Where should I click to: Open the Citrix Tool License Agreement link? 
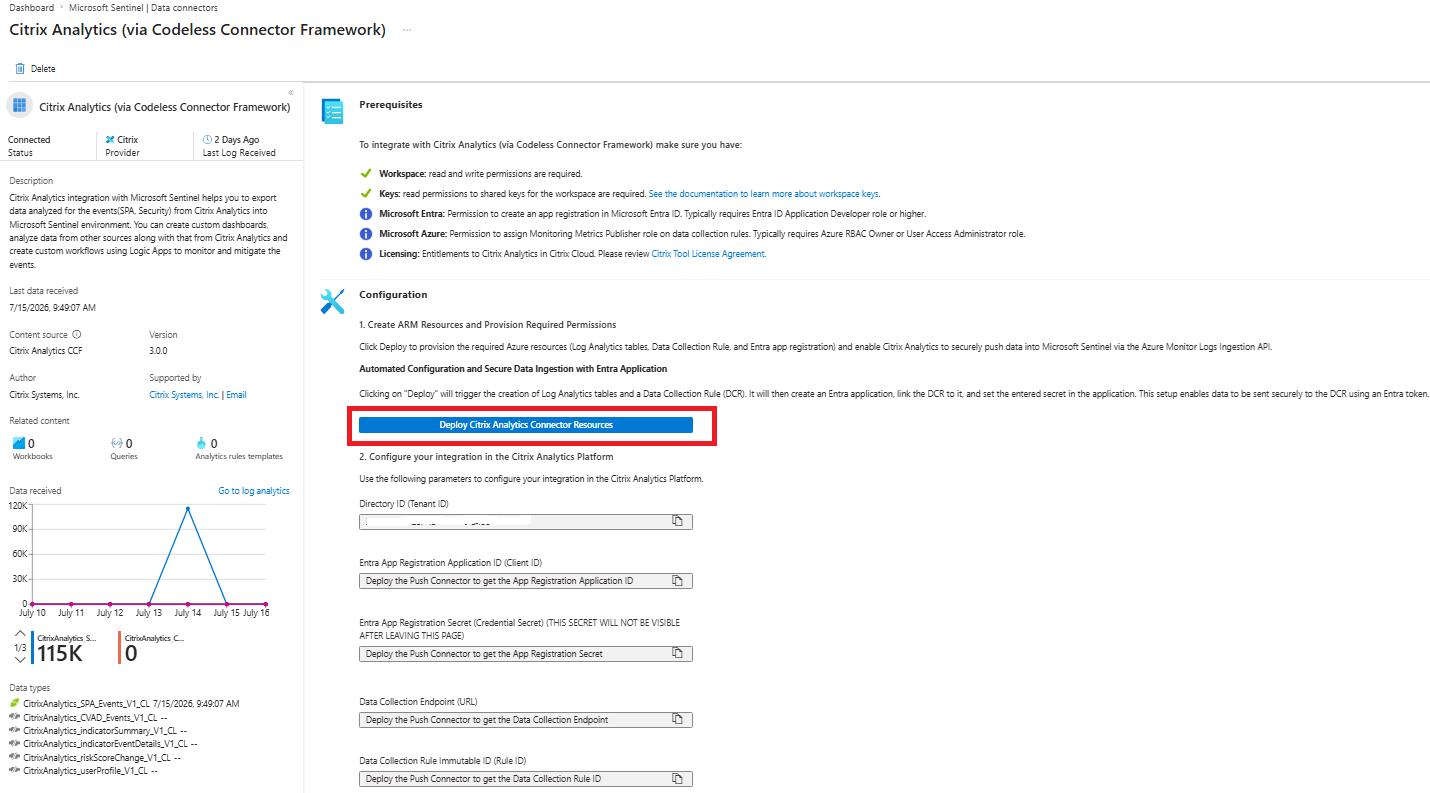[x=709, y=254]
